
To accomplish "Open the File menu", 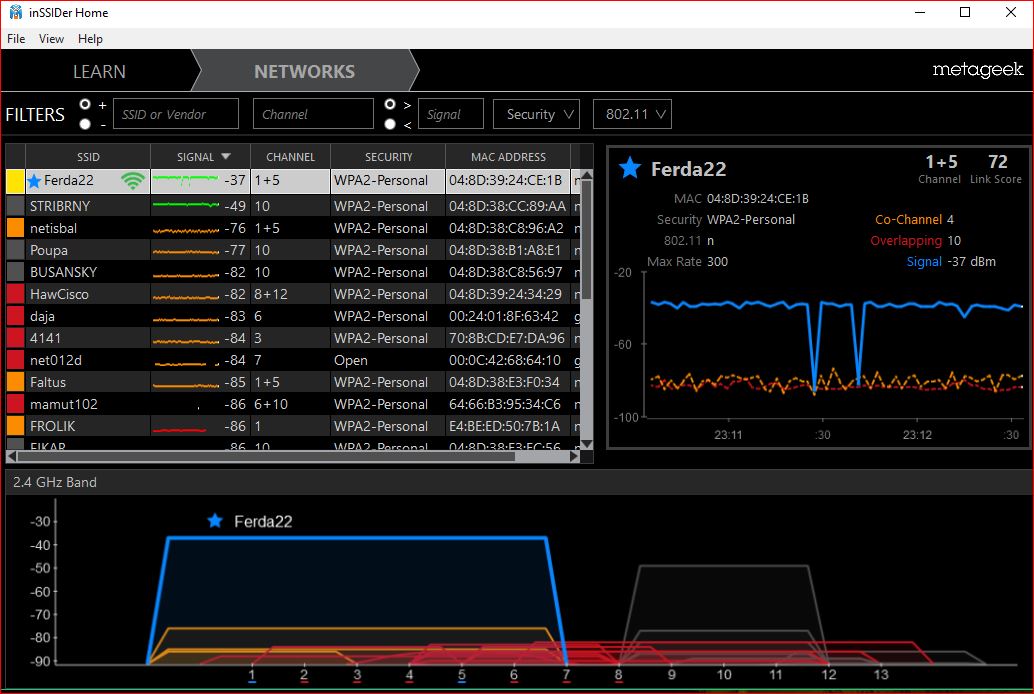I will 16,39.
